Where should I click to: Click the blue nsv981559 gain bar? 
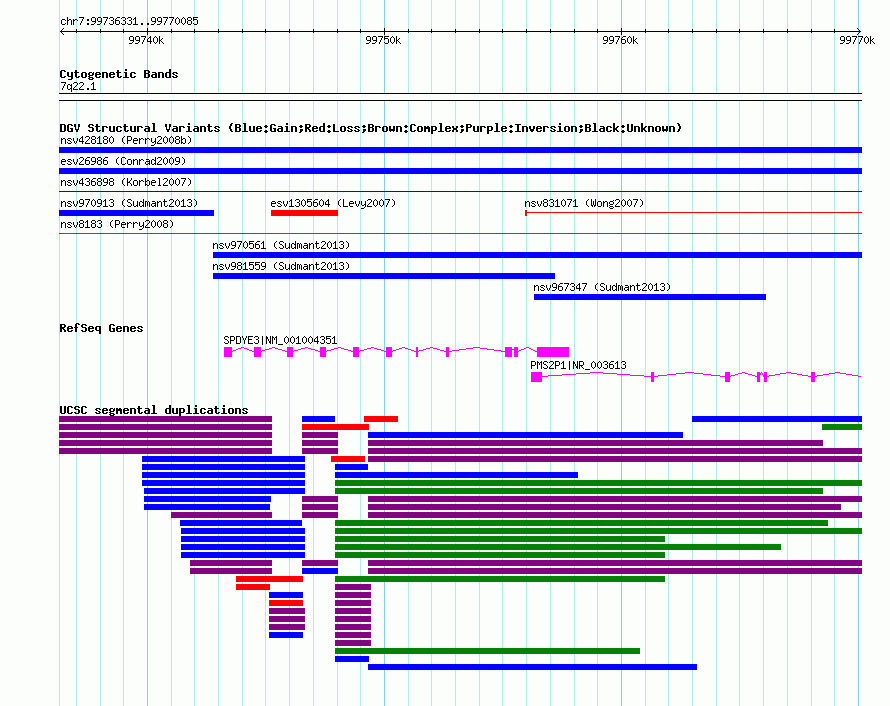(384, 276)
